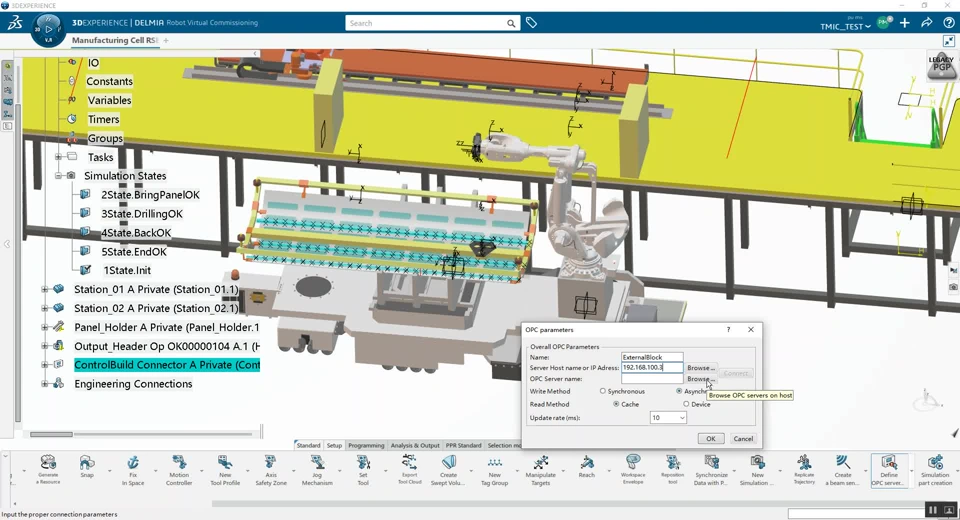This screenshot has width=960, height=520.
Task: Open the share arrow icon
Action: point(927,23)
